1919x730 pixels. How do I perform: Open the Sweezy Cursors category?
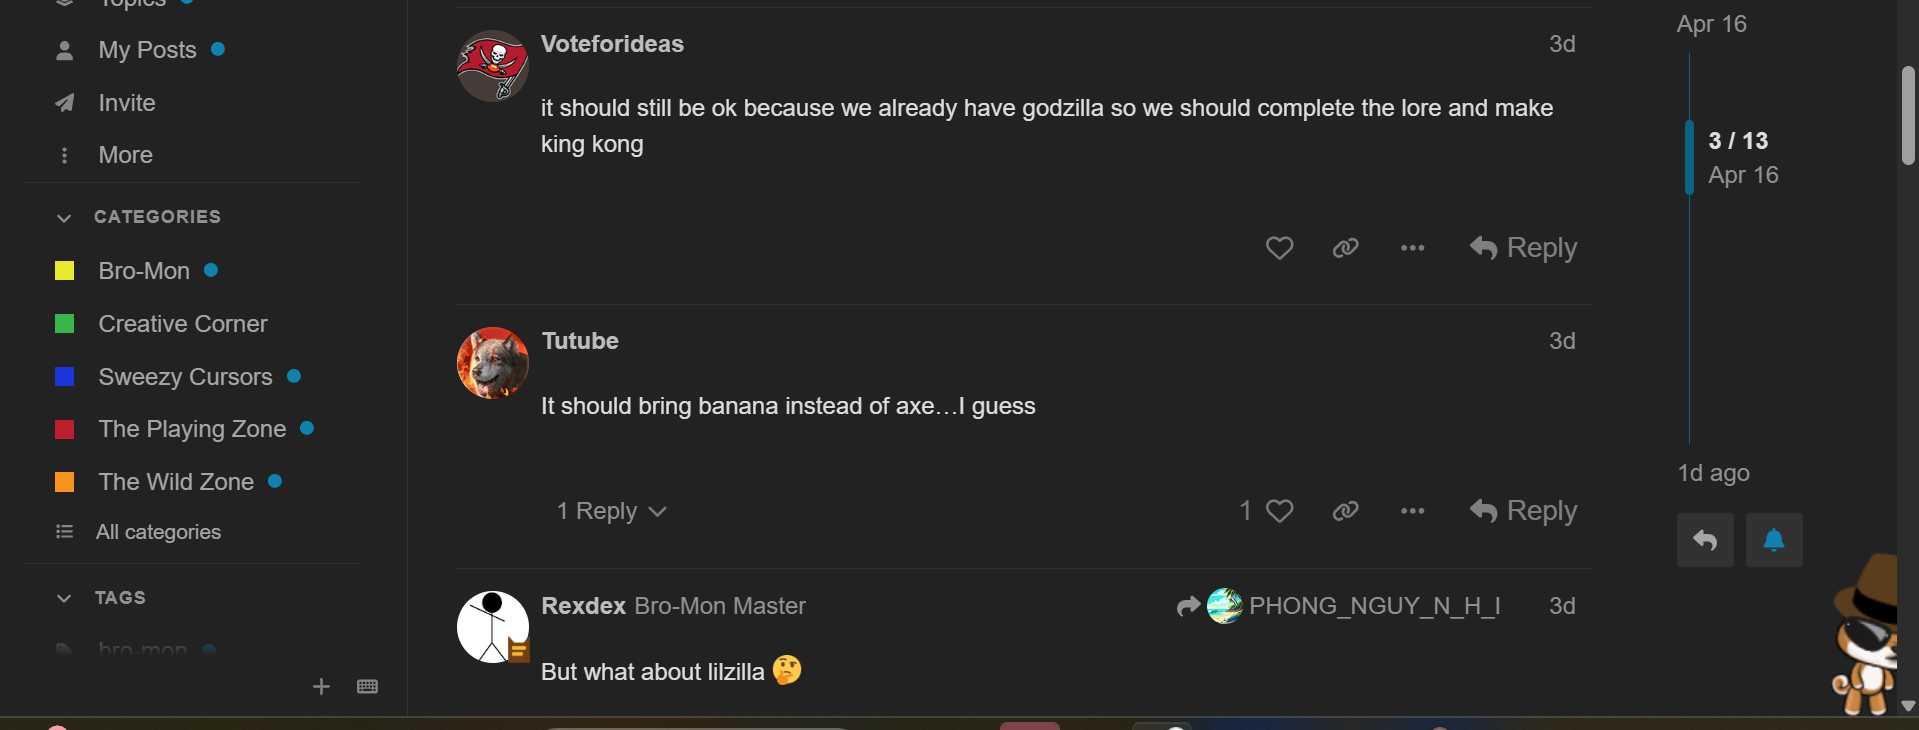(x=185, y=377)
